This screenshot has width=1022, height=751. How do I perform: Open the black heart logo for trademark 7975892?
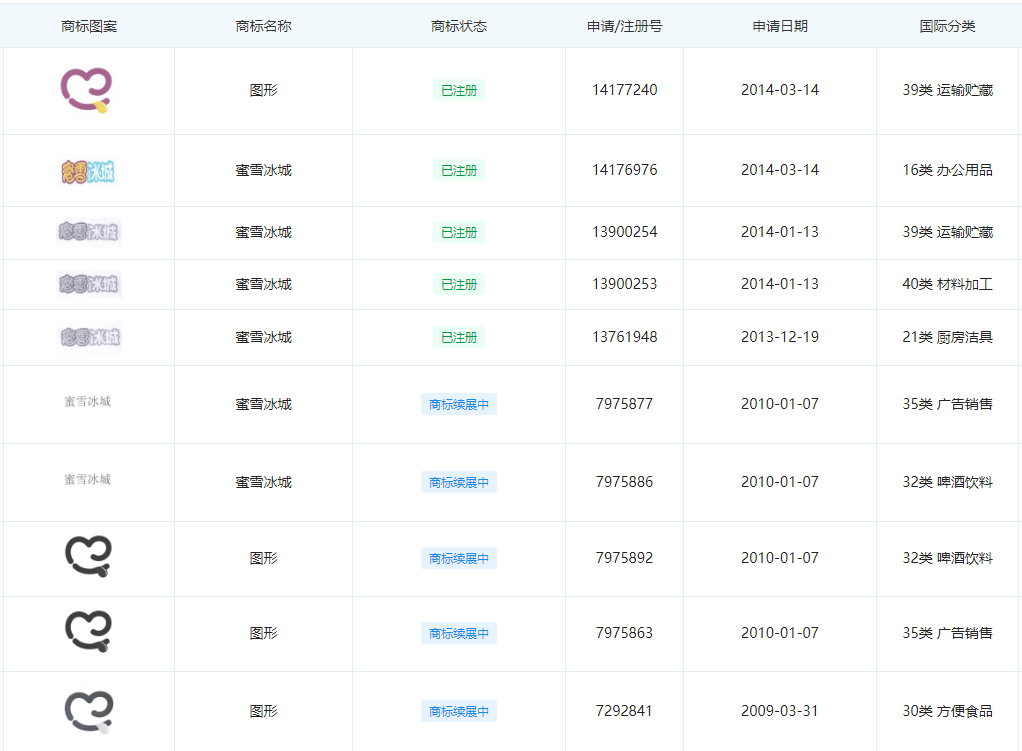pos(88,557)
